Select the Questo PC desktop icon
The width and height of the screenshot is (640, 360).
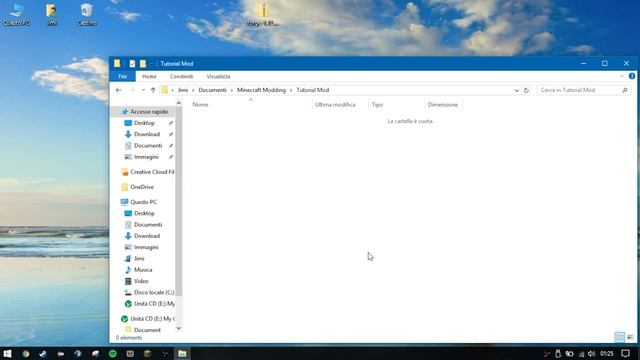point(16,15)
